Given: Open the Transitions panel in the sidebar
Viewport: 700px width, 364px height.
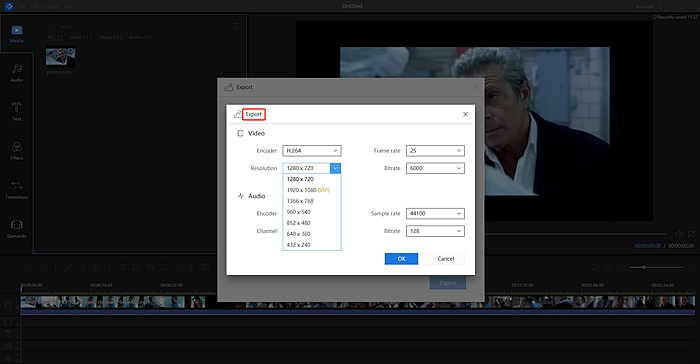Looking at the screenshot, I should pos(17,189).
